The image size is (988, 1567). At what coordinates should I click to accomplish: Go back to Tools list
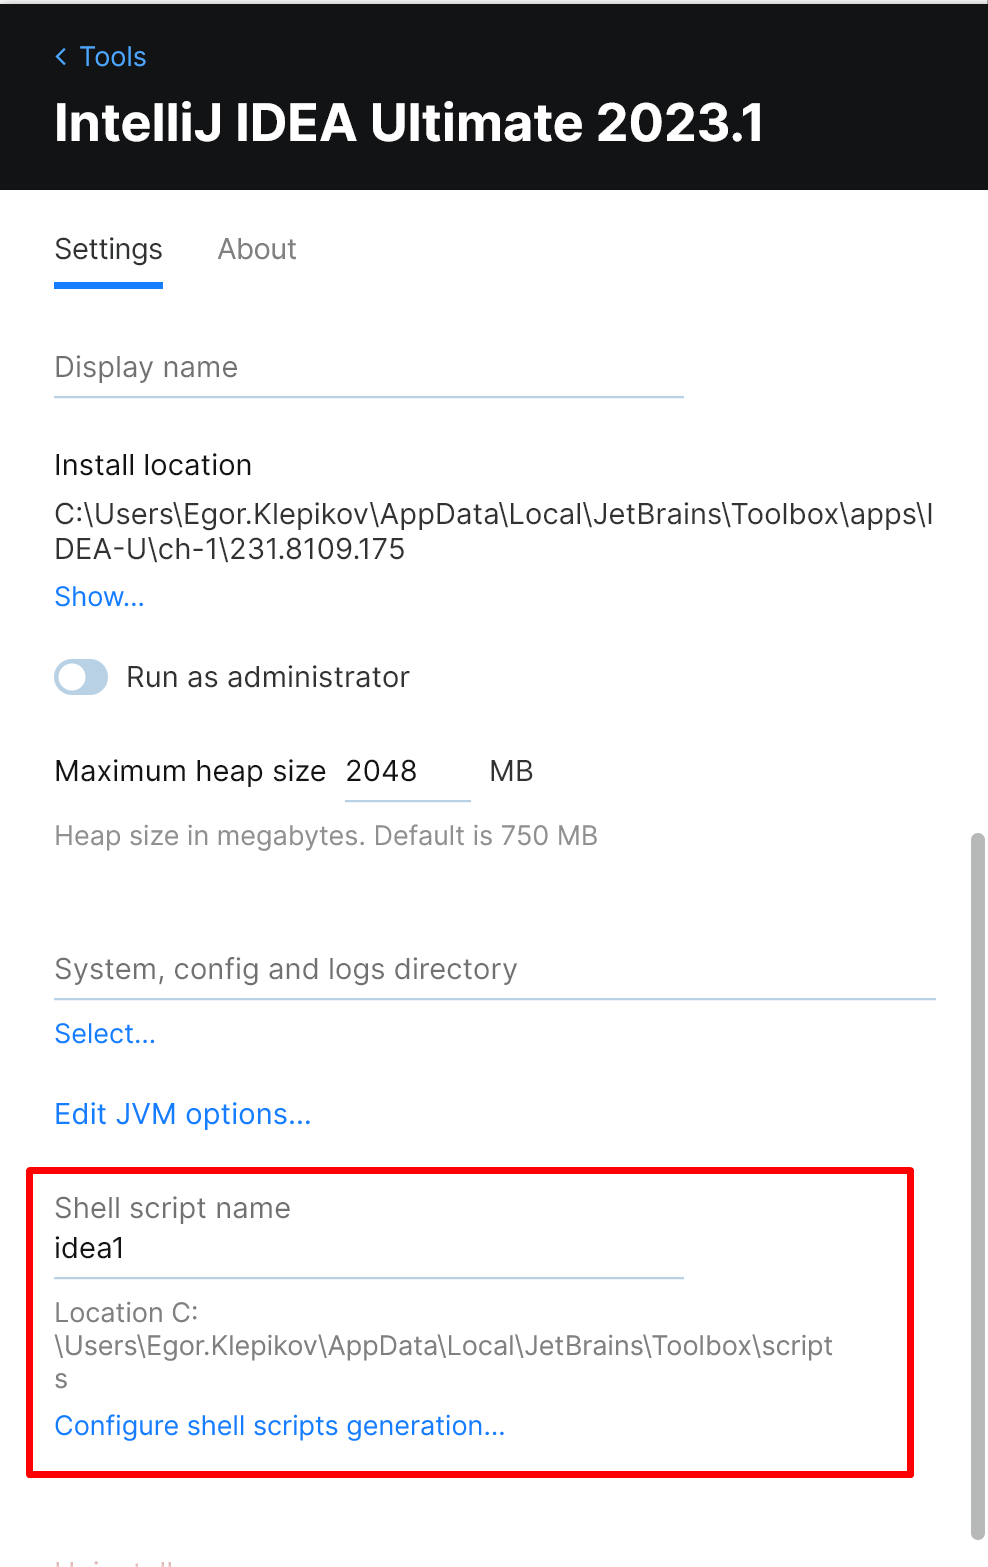click(x=100, y=57)
